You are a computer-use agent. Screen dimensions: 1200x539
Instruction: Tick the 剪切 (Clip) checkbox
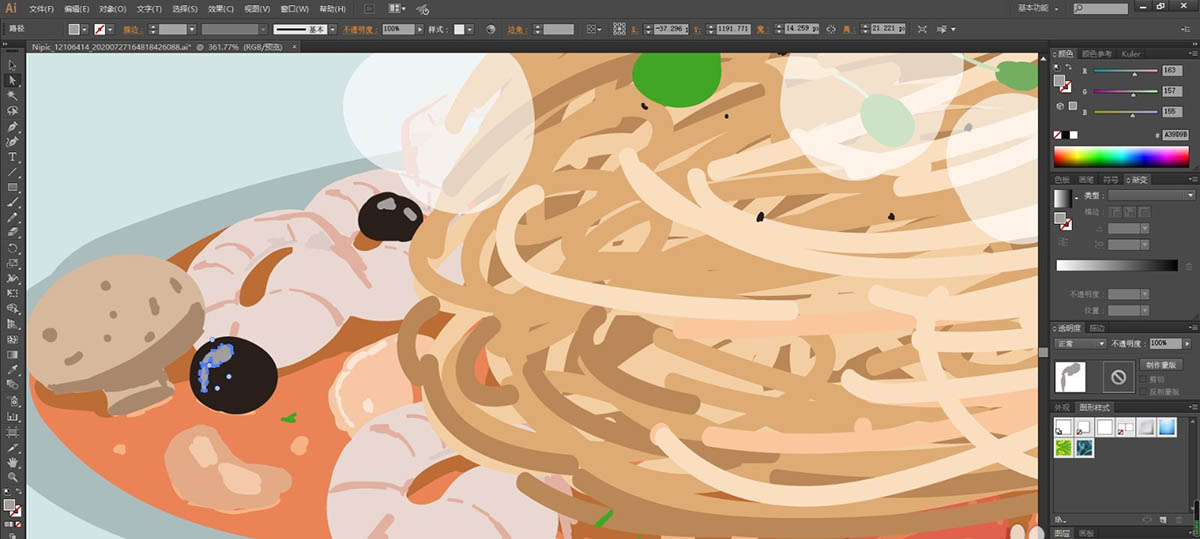point(1144,380)
